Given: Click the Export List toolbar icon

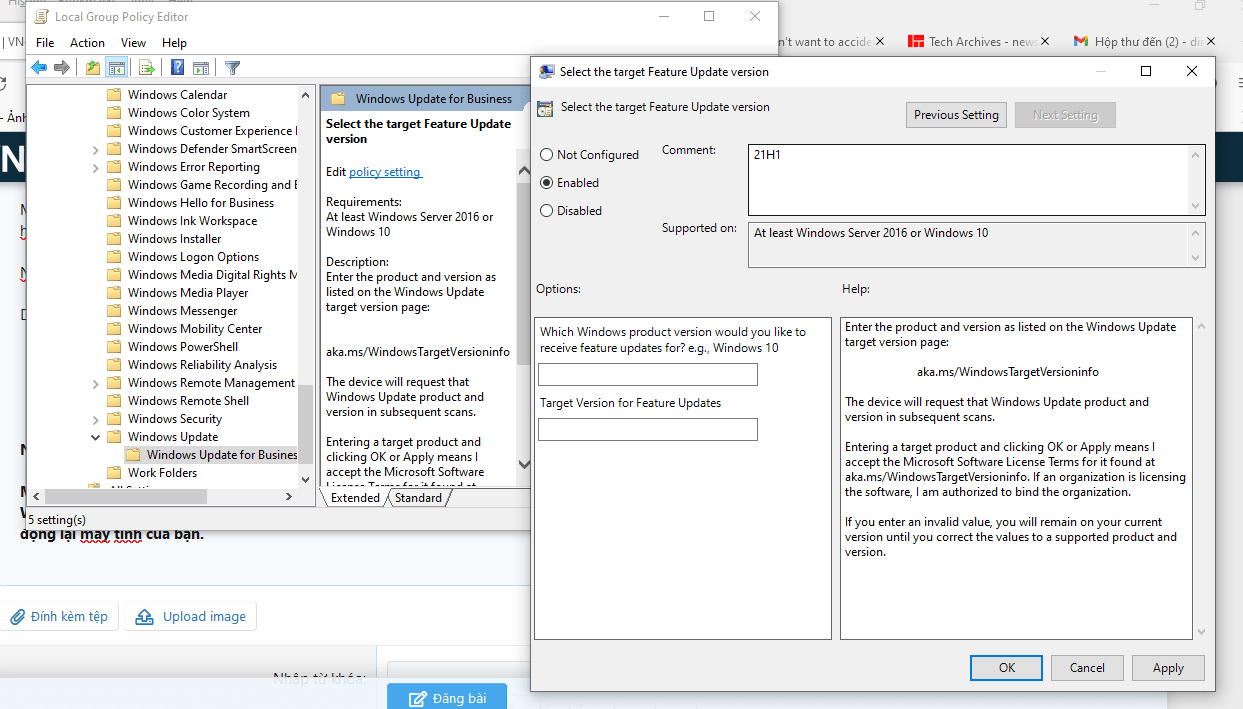Looking at the screenshot, I should 147,68.
